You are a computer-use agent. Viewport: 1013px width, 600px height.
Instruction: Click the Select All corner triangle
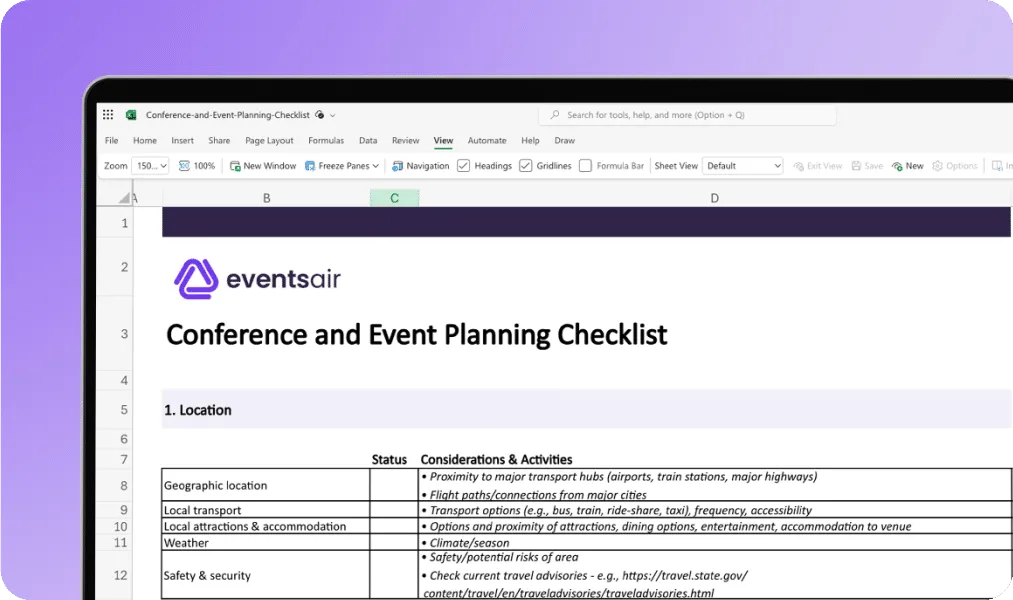123,198
